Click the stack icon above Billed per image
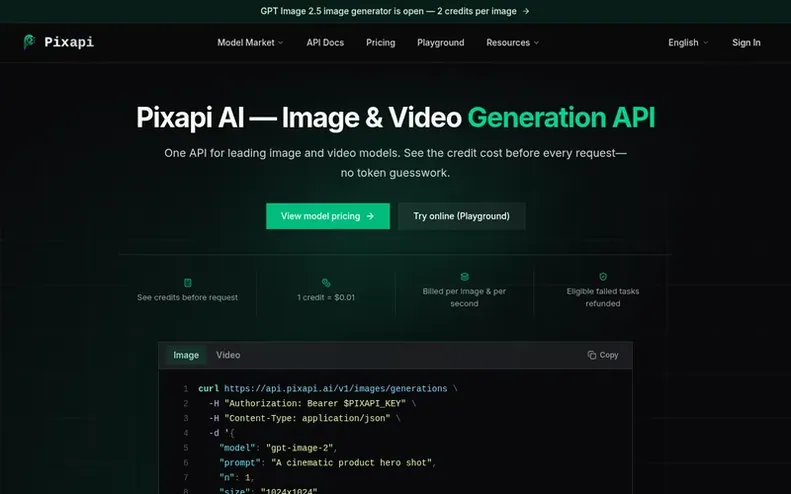791x494 pixels. coord(465,277)
